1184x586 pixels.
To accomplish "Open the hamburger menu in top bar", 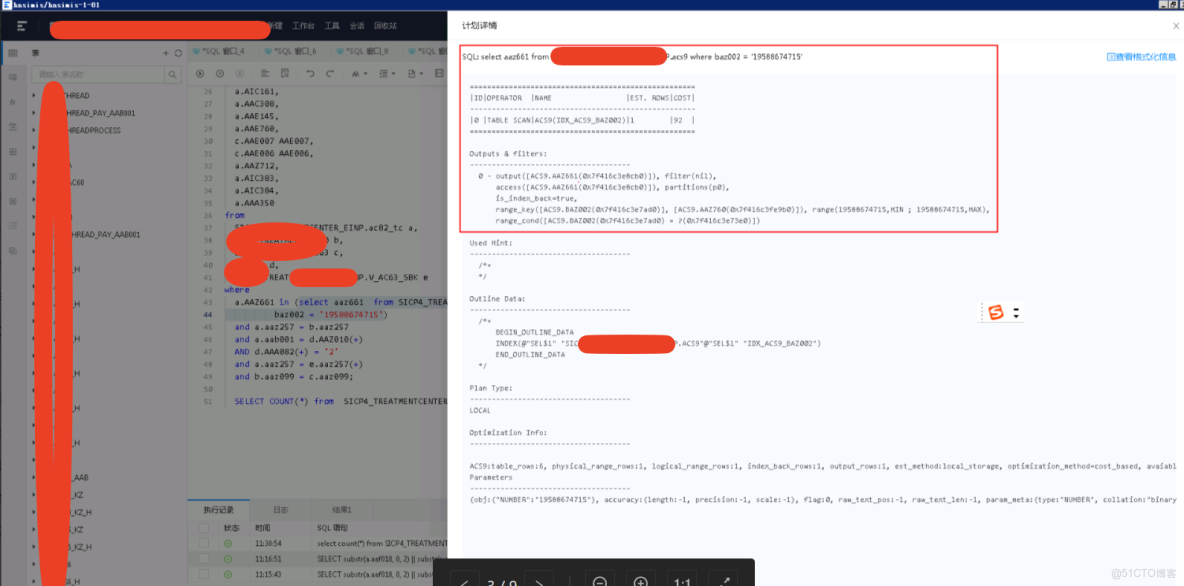I will tap(22, 26).
